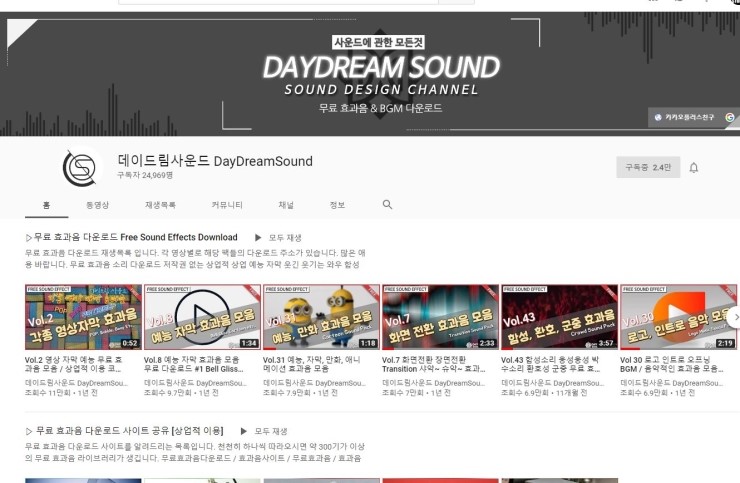This screenshot has height=483, width=740.
Task: Click the view count 조회수 6.9만회 · 11개월 전
Action: click(x=544, y=393)
